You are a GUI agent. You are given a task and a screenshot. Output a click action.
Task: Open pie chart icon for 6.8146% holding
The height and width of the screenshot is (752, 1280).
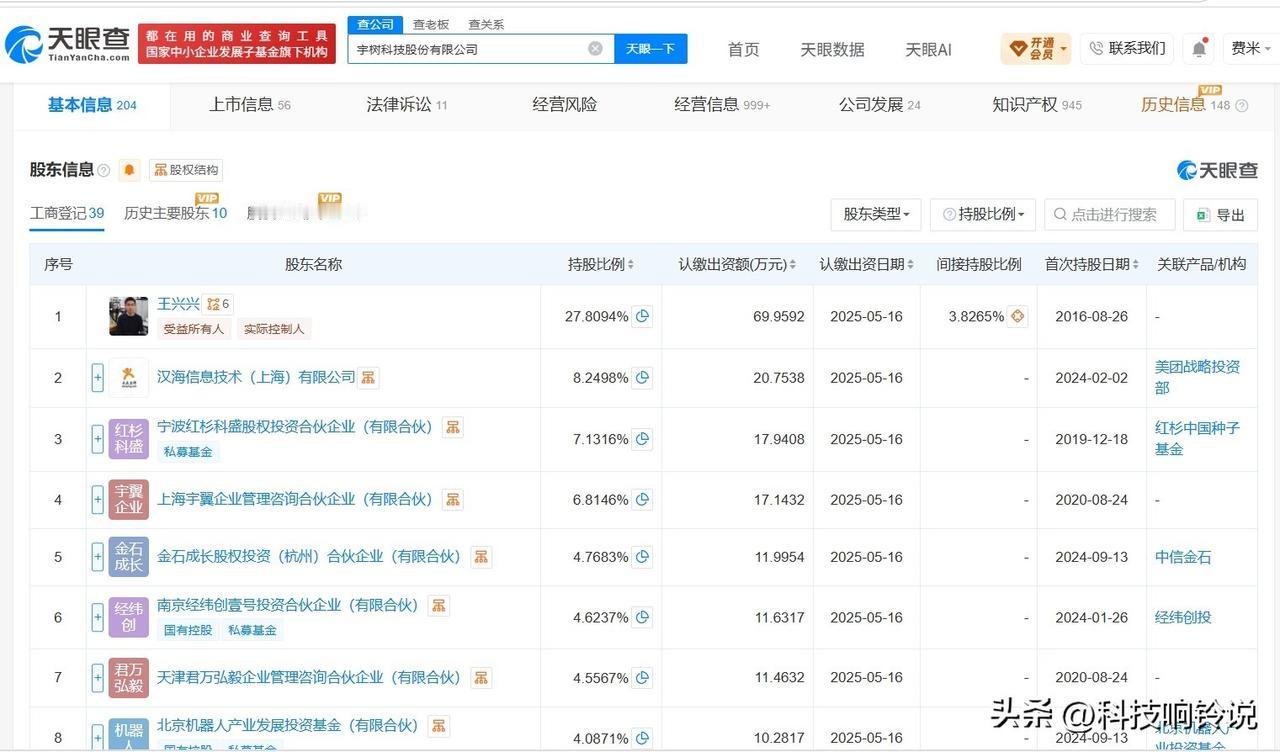coord(643,500)
